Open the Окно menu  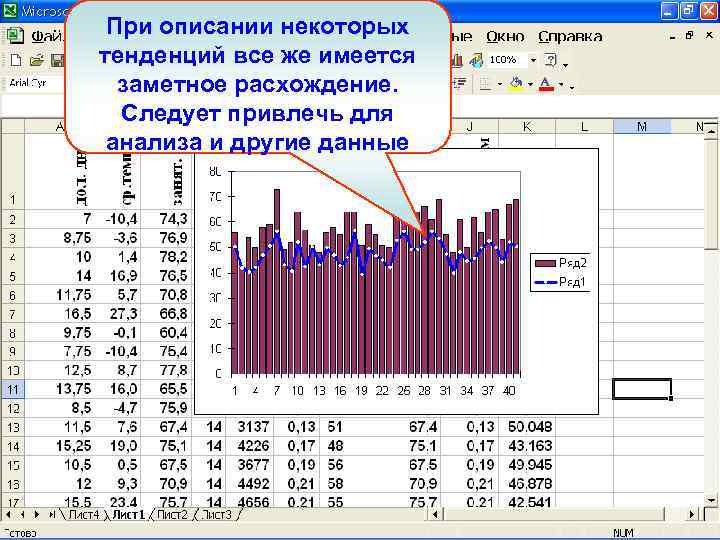coord(505,36)
